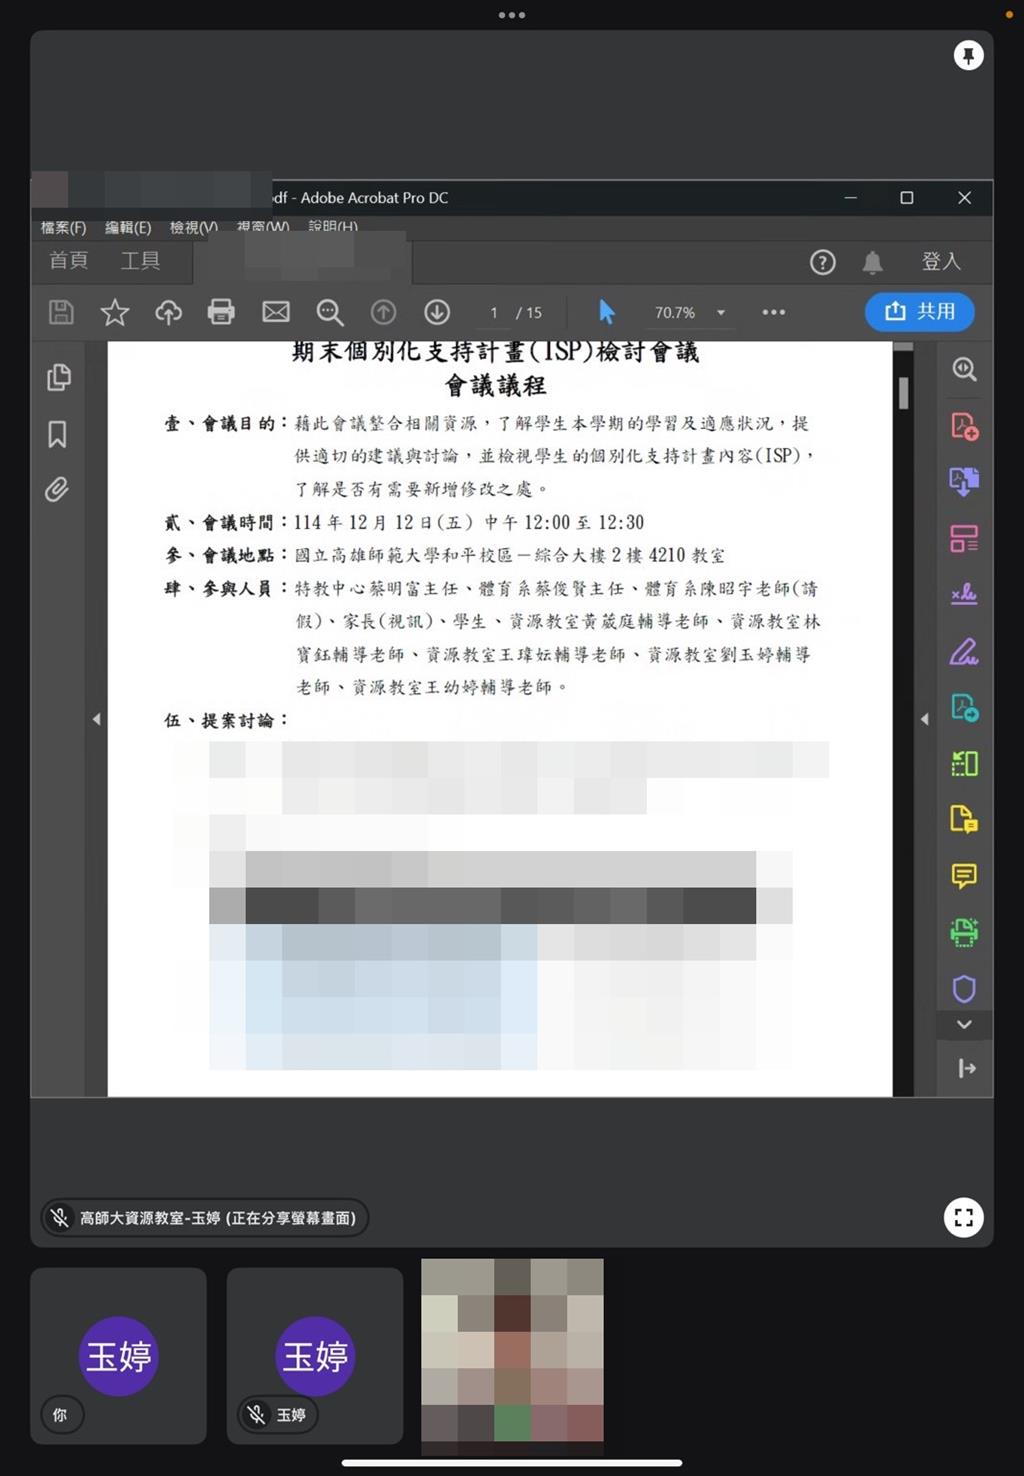Image resolution: width=1024 pixels, height=1476 pixels.
Task: Activate the selection arrow tool
Action: click(606, 312)
